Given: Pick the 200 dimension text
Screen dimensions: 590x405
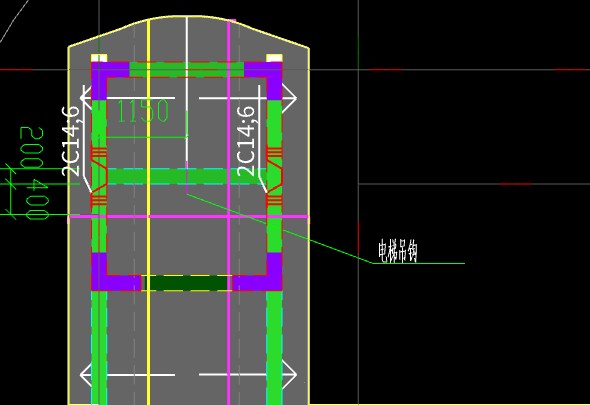Looking at the screenshot, I should (32, 147).
